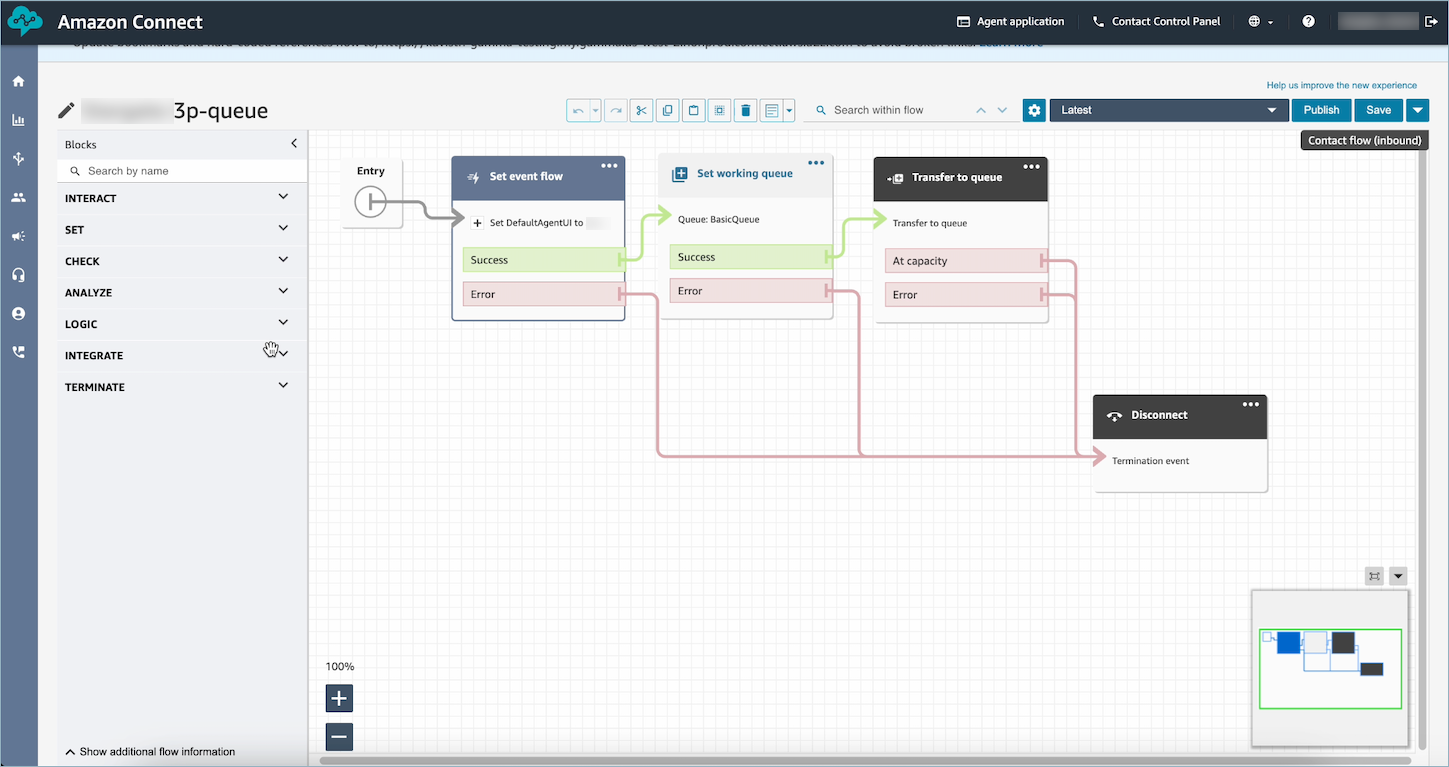
Task: Open the flow Metrics icon in the left navigation
Action: click(18, 119)
